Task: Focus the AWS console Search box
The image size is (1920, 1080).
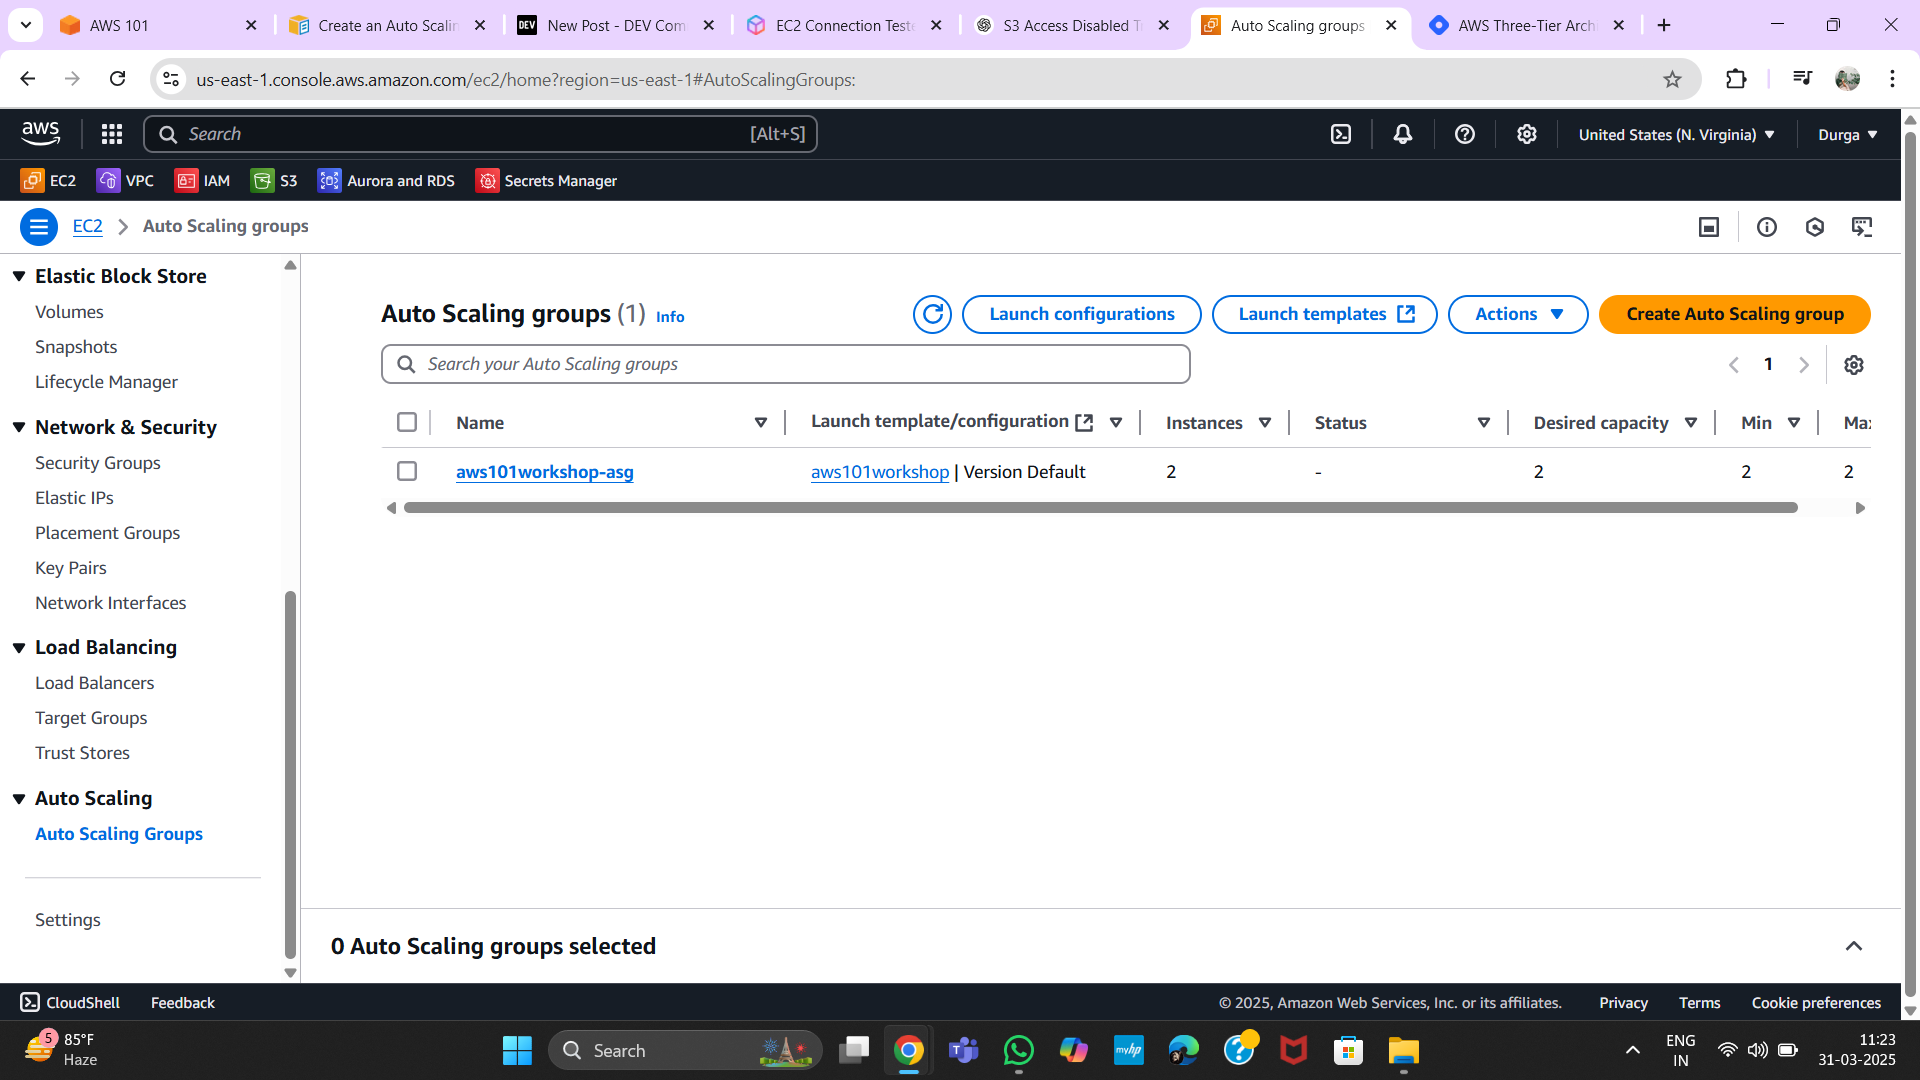Action: pos(481,134)
